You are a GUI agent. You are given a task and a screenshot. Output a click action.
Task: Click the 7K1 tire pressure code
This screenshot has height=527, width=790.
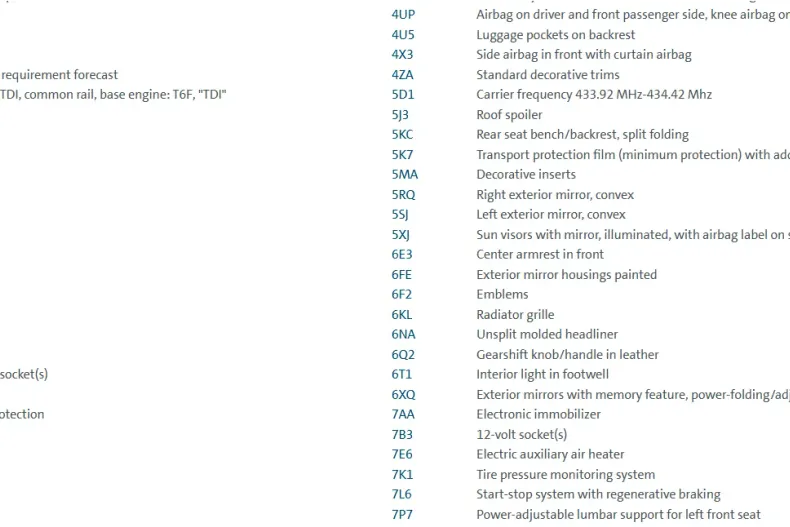pos(402,475)
